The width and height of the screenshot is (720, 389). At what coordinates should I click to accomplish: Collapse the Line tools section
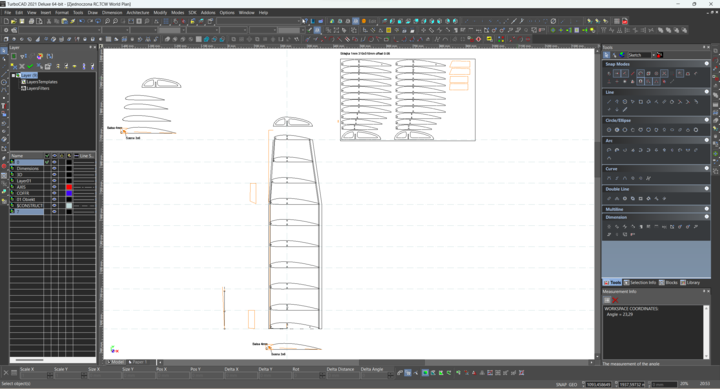tap(707, 92)
